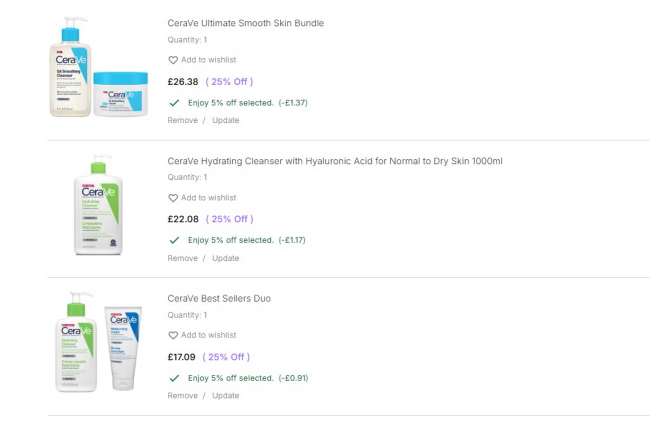Remove Best Sellers Duo from basket
Image resolution: width=650 pixels, height=427 pixels.
point(182,395)
